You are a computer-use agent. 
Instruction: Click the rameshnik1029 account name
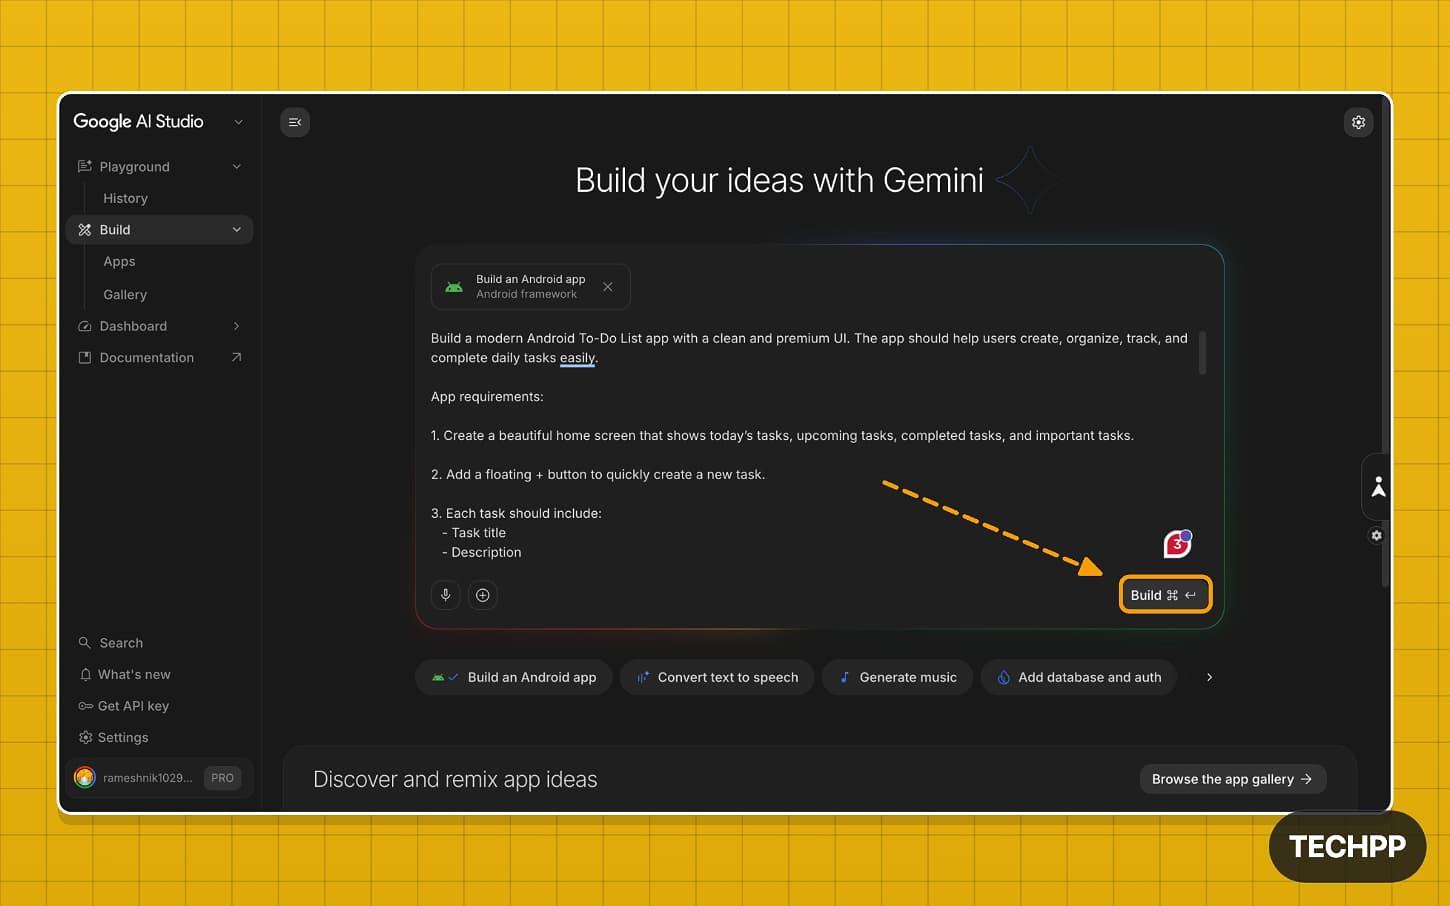[147, 778]
